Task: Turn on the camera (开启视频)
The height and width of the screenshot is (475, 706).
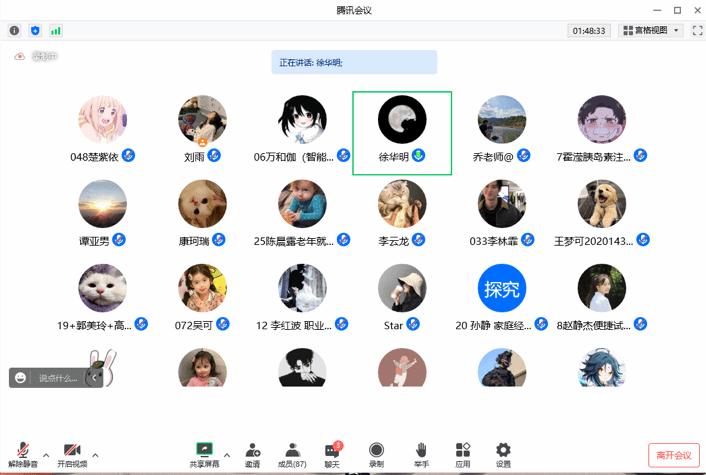Action: pyautogui.click(x=72, y=455)
